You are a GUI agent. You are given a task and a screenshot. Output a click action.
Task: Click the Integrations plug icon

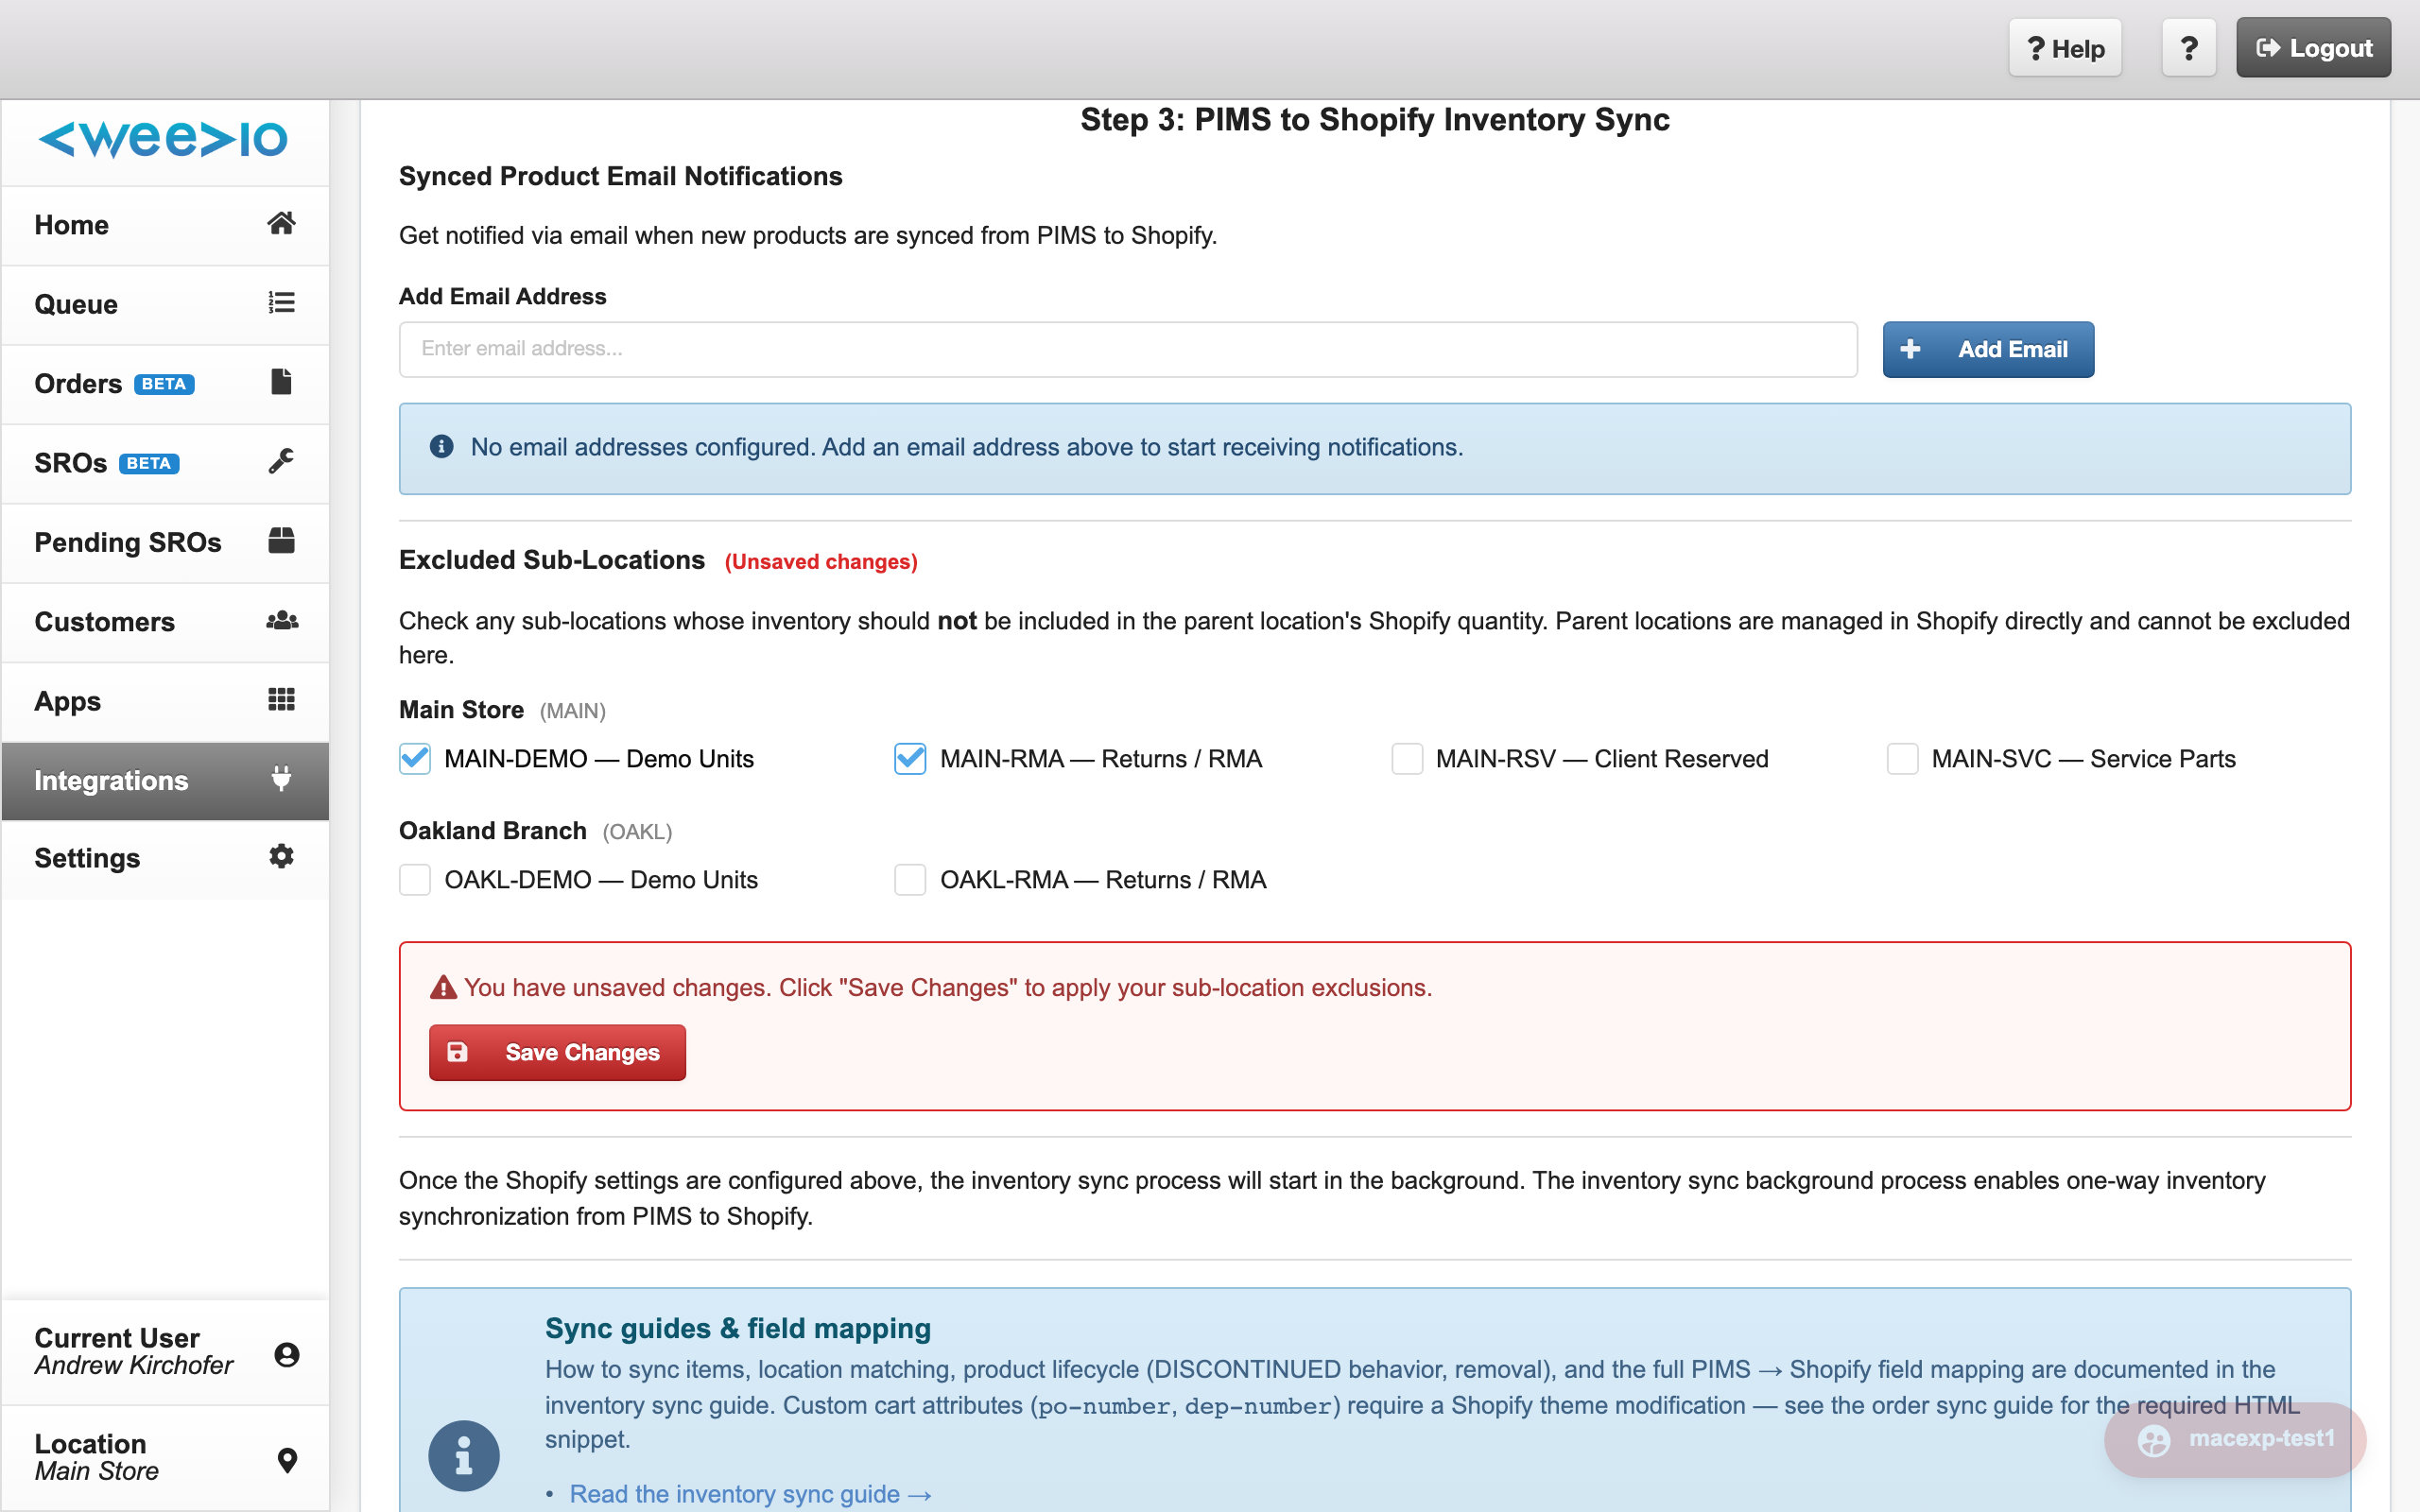pyautogui.click(x=281, y=778)
